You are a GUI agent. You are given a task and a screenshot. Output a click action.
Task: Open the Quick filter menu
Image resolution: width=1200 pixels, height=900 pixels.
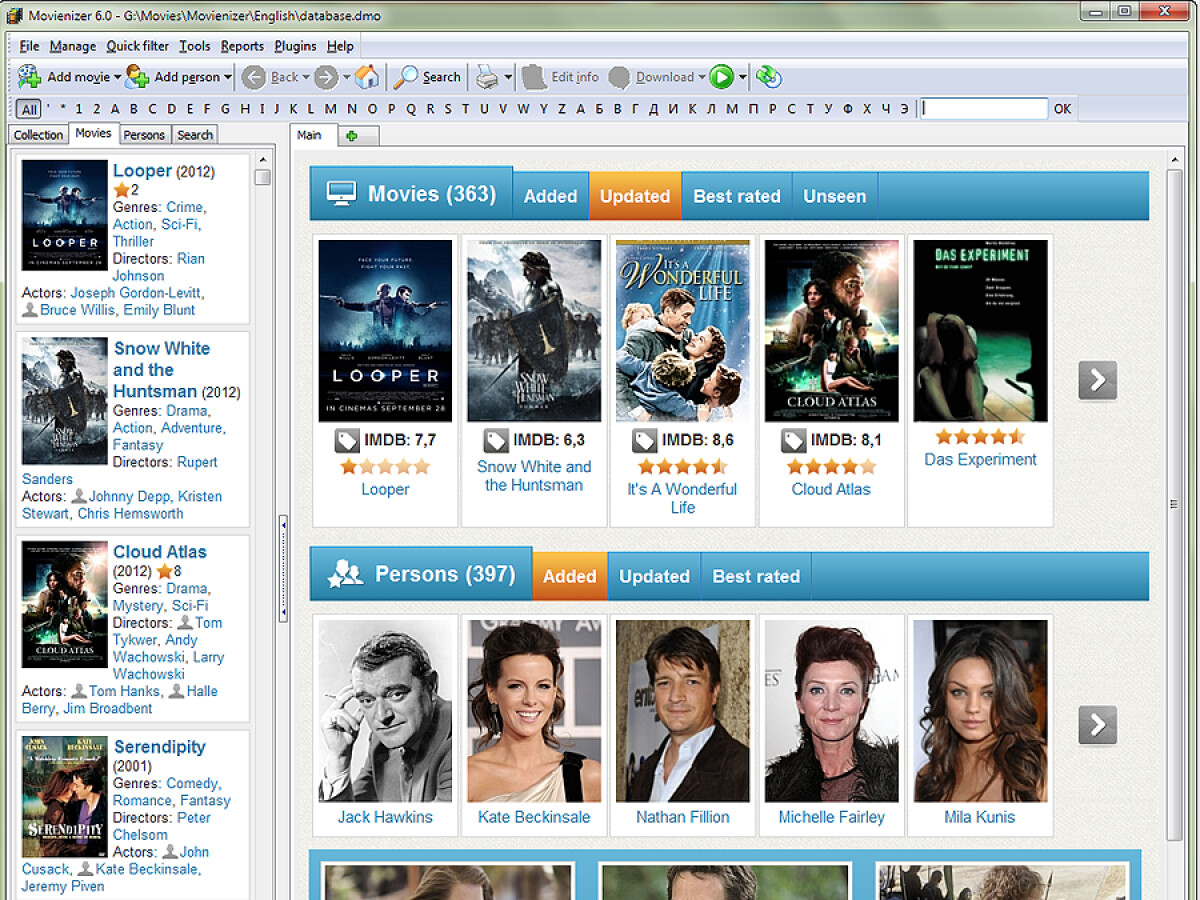137,46
